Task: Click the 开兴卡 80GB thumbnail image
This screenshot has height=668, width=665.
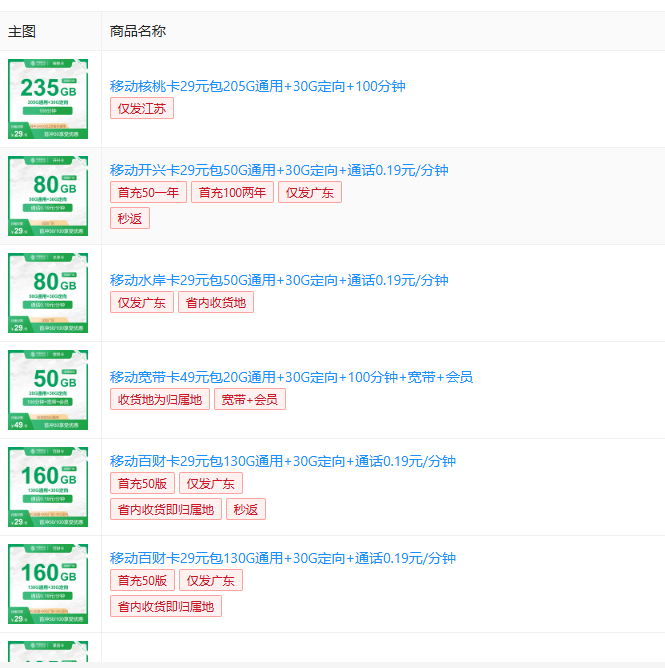Action: pos(48,196)
